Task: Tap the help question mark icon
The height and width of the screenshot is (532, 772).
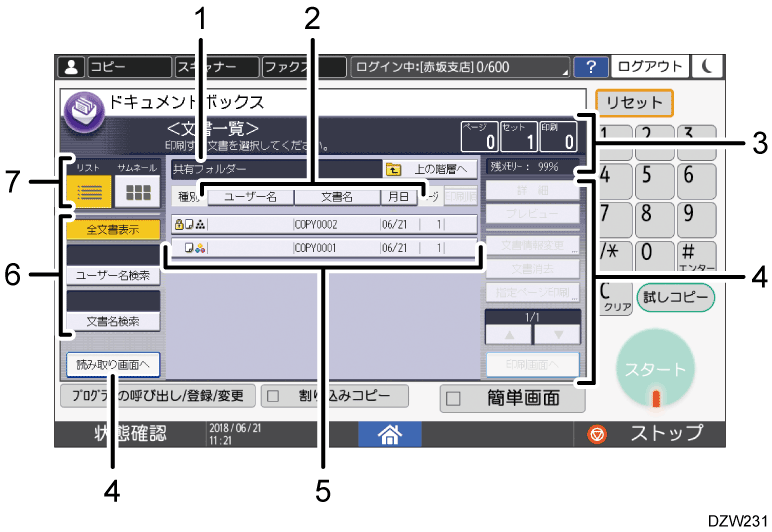Action: click(x=591, y=67)
